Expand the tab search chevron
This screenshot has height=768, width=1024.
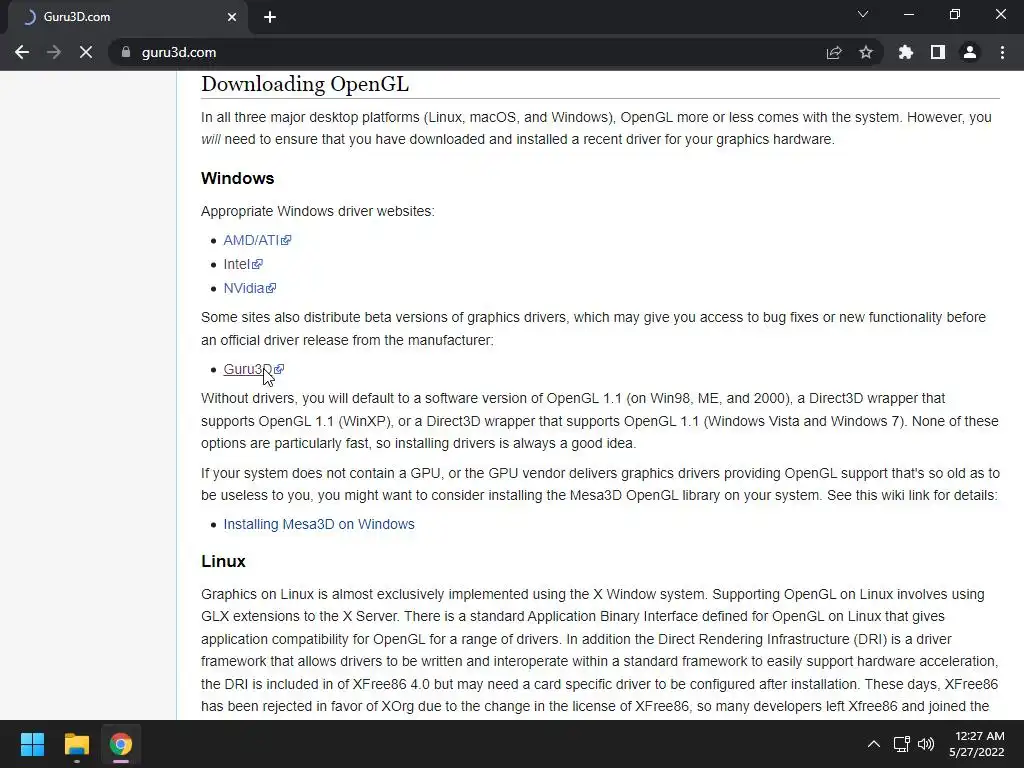[x=863, y=14]
